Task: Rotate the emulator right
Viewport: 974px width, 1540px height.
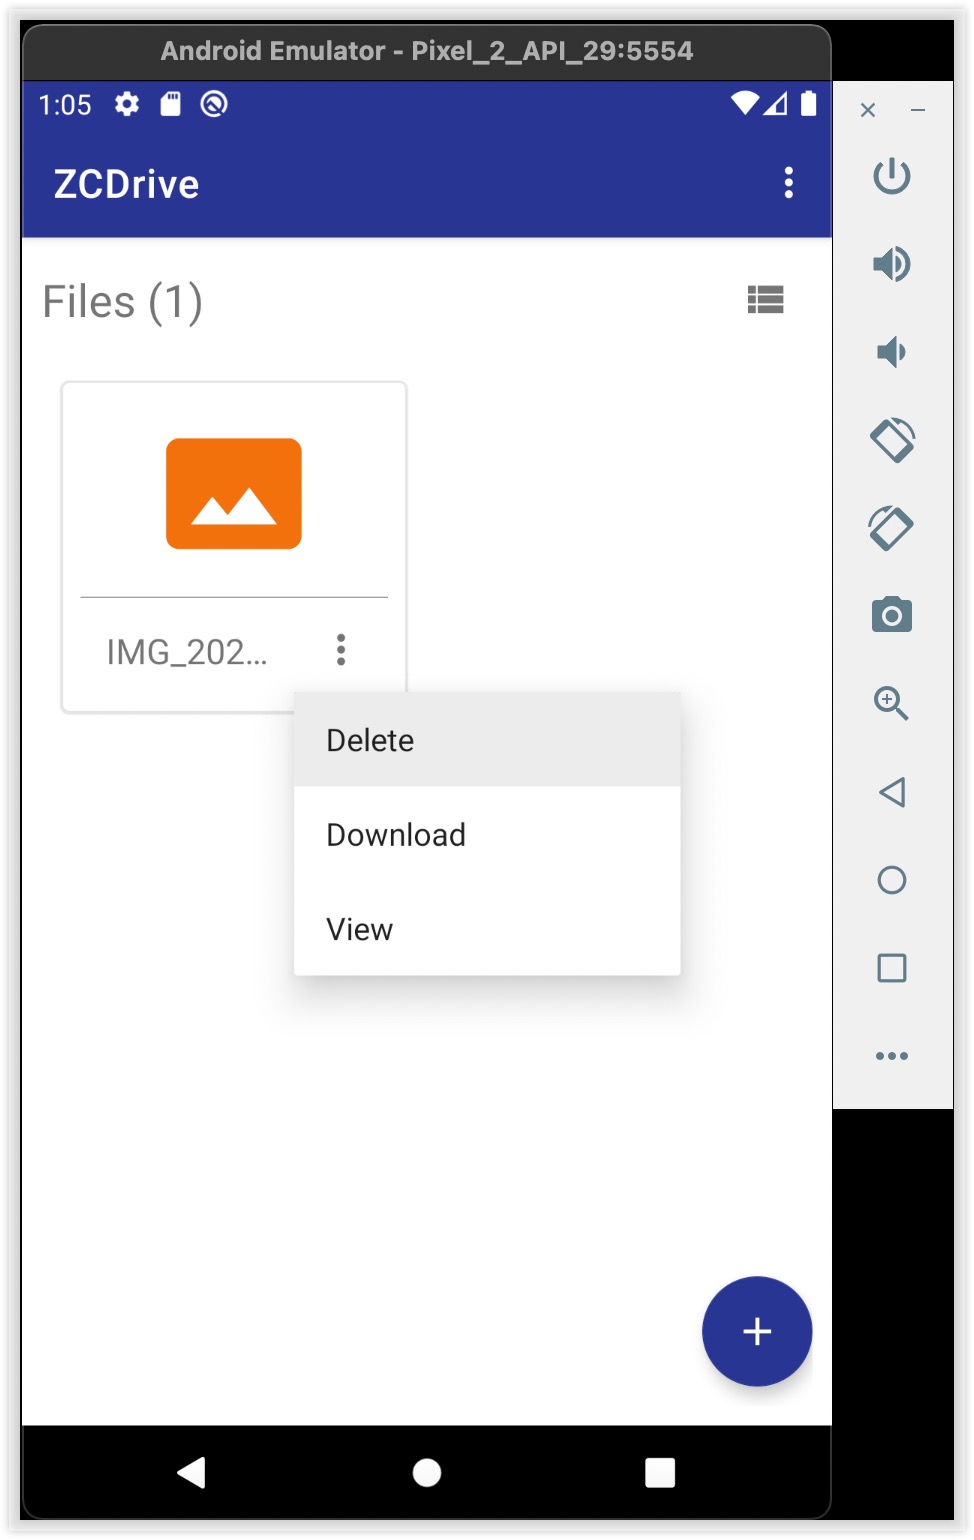Action: 891,528
